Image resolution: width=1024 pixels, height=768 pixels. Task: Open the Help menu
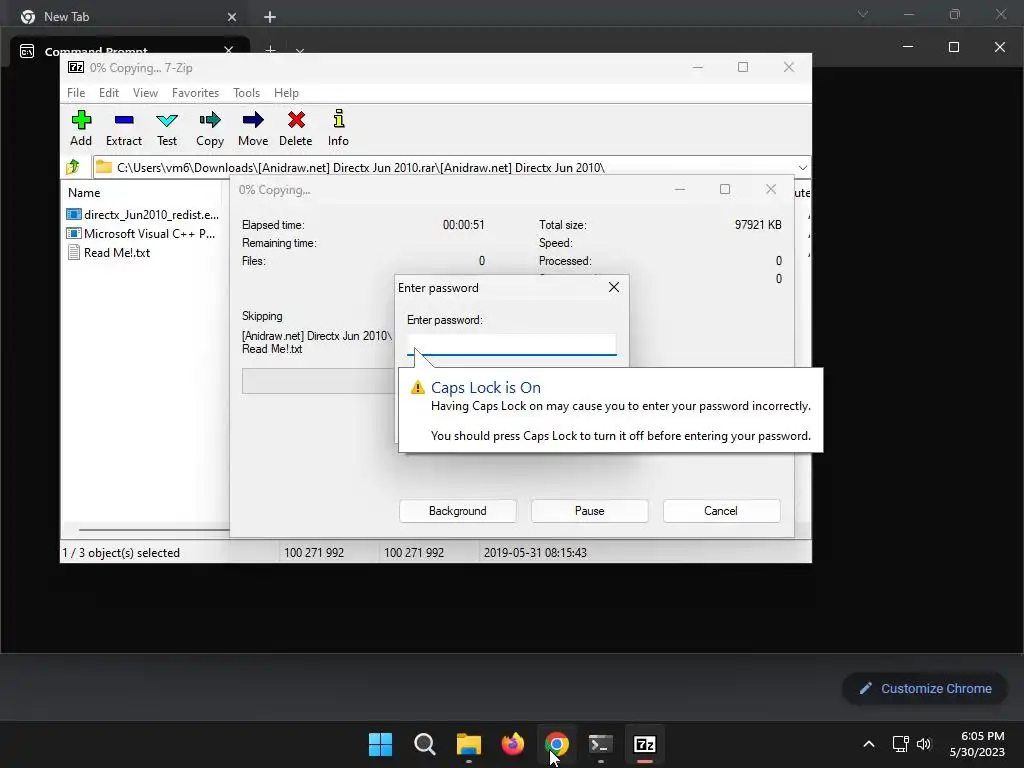286,93
